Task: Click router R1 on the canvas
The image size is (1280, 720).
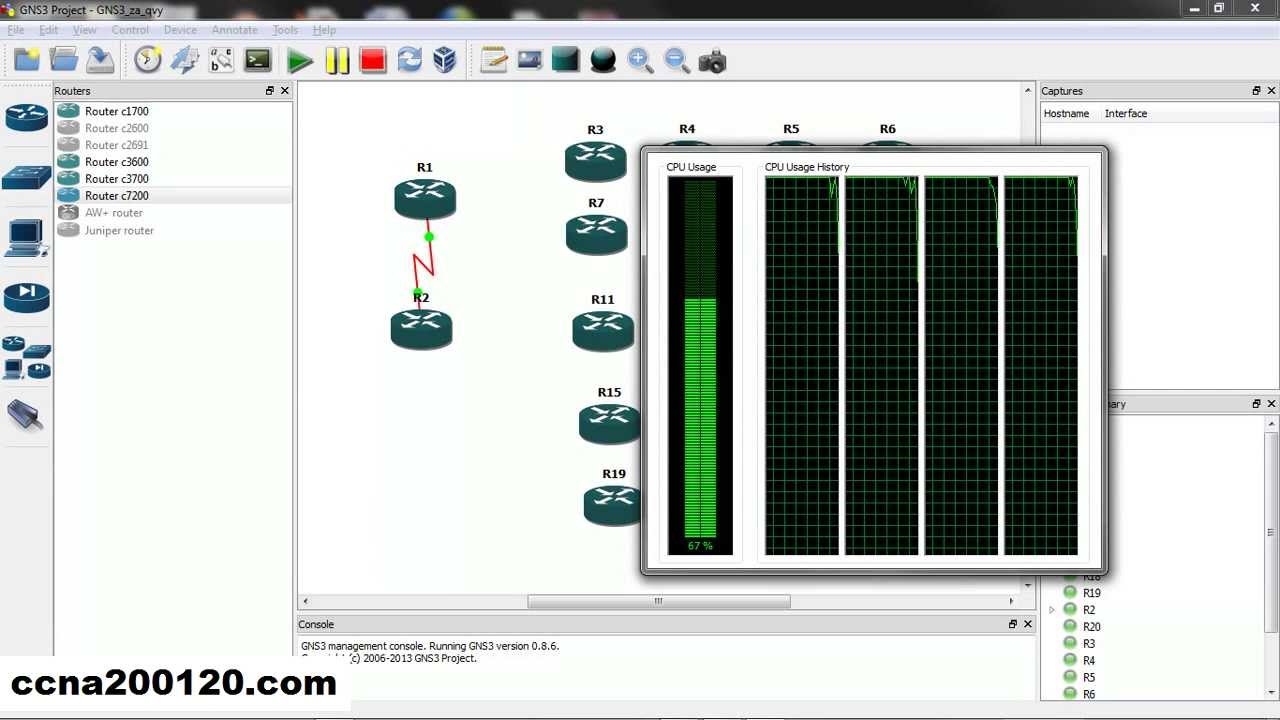Action: tap(425, 198)
